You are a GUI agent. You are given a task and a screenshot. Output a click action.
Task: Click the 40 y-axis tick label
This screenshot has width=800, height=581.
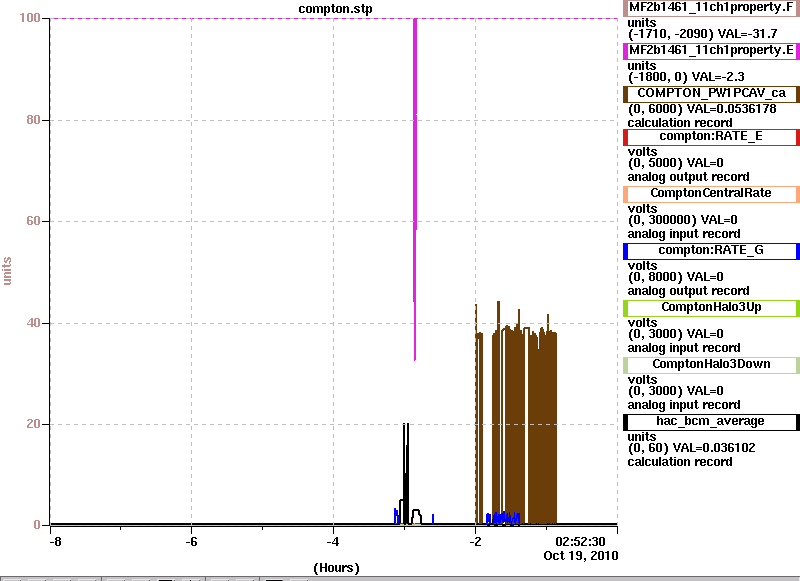pos(33,323)
